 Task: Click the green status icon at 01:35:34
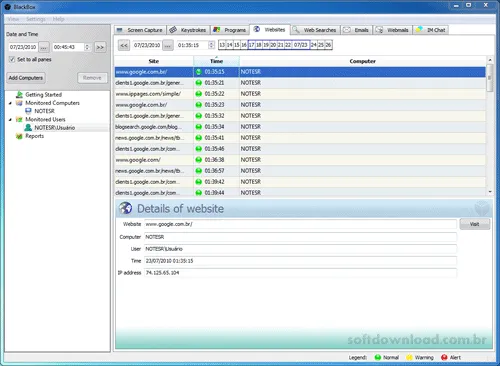pyautogui.click(x=199, y=127)
